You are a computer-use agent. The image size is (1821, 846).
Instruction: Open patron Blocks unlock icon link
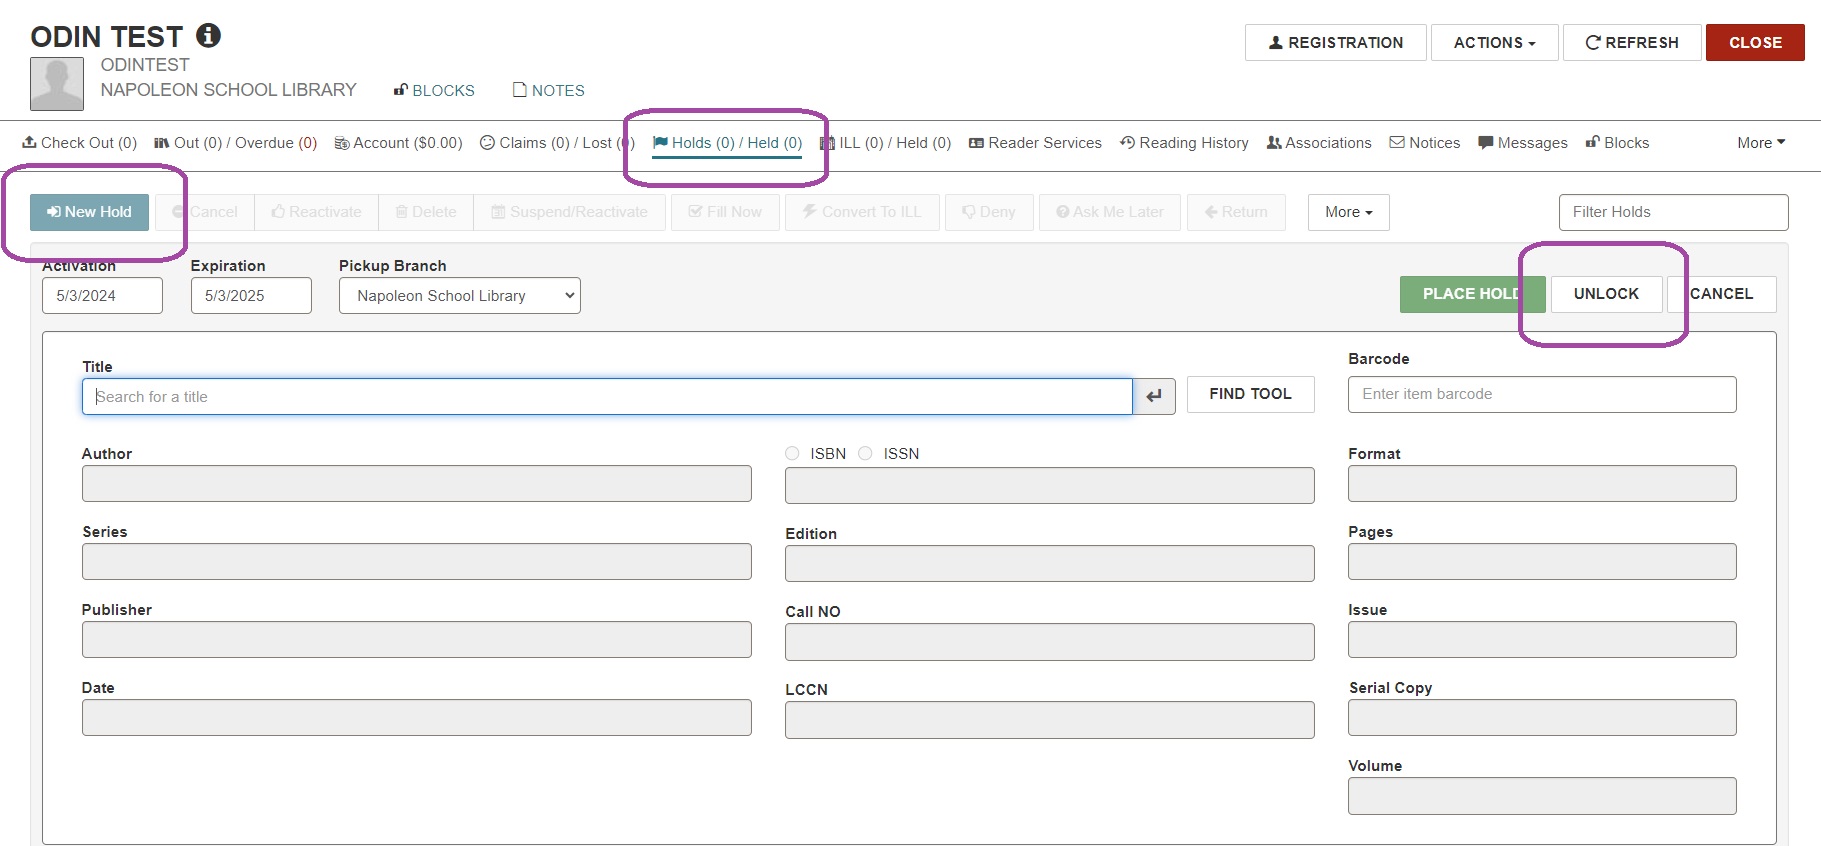(x=434, y=90)
